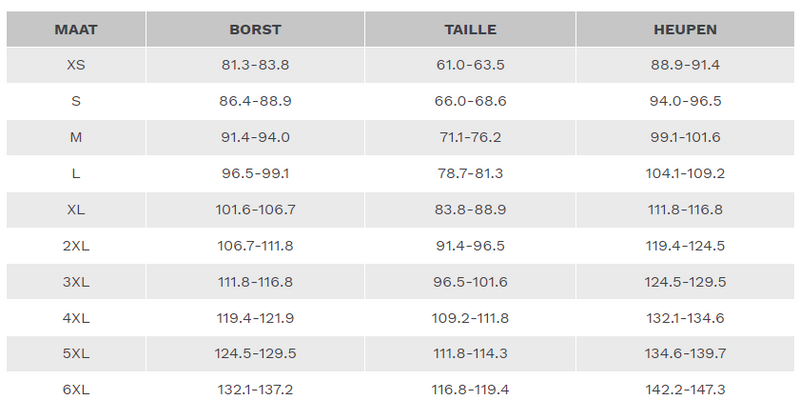Select the 5XL size row label
Viewport: 800px width, 420px height.
coord(76,353)
